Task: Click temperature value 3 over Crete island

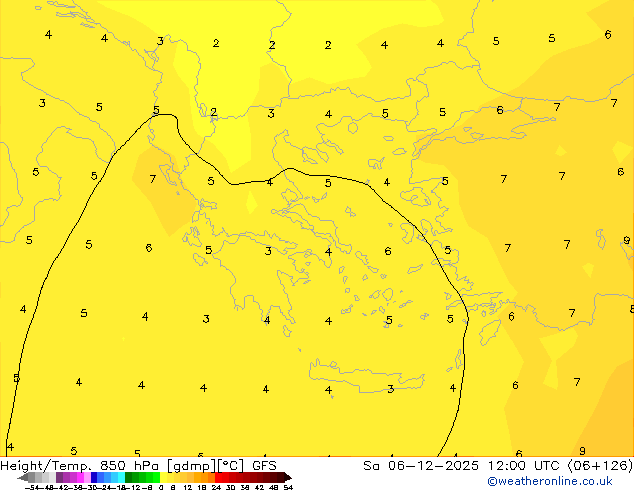Action: click(391, 389)
